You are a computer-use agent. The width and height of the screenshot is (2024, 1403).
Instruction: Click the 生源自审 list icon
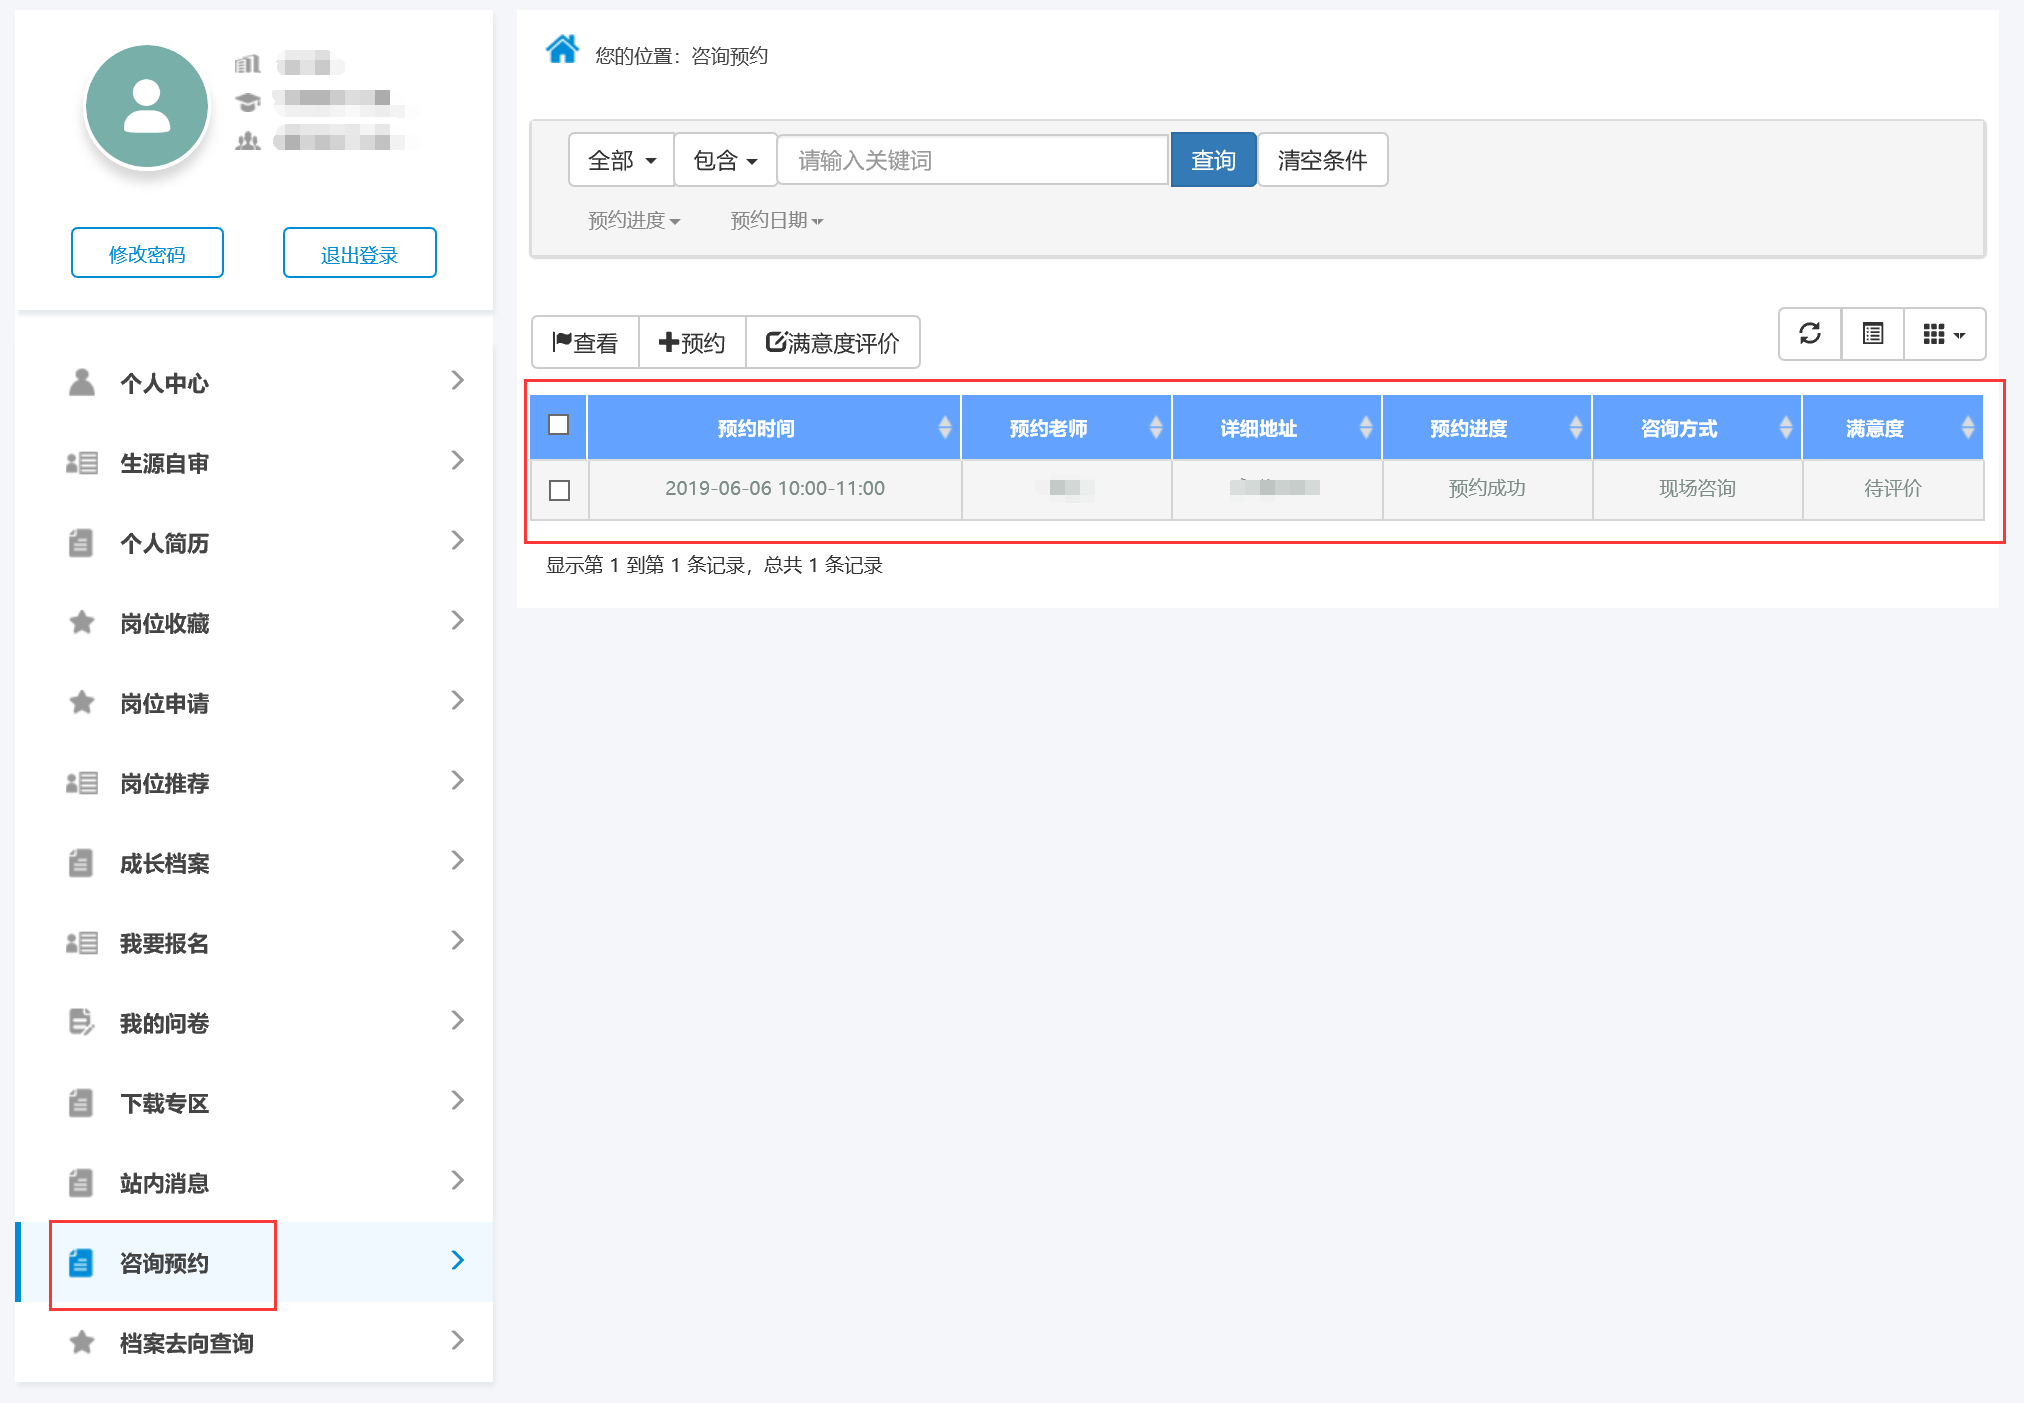click(x=82, y=463)
